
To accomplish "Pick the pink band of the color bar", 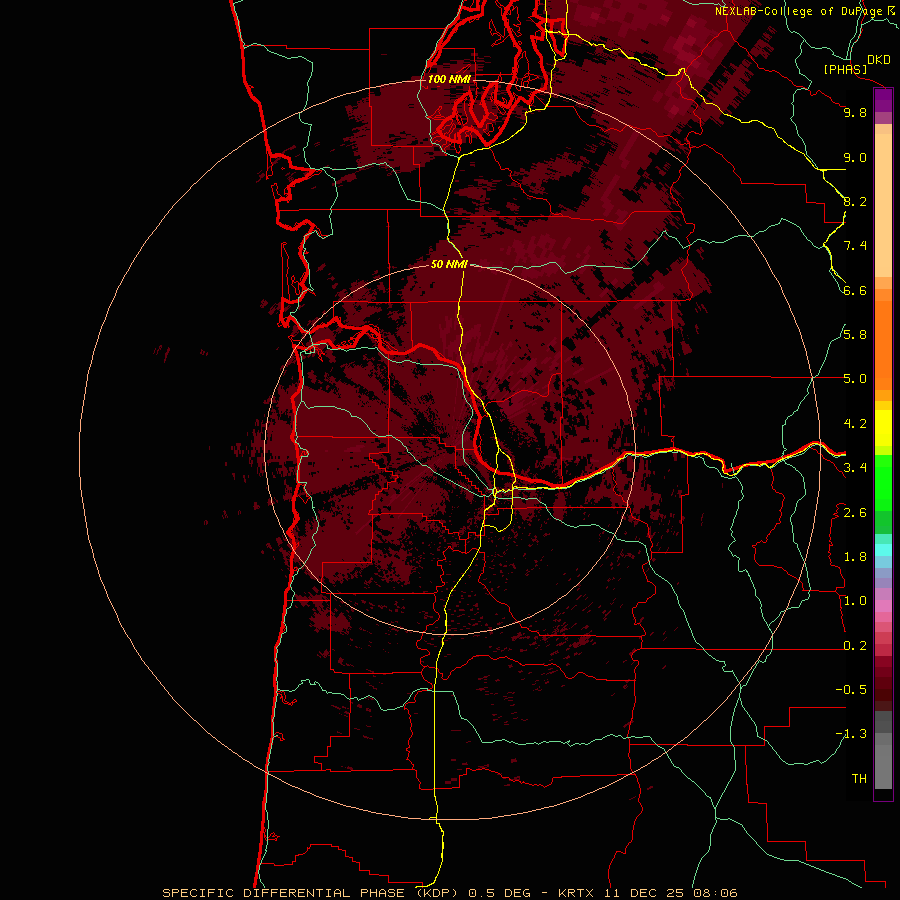I will pyautogui.click(x=883, y=606).
